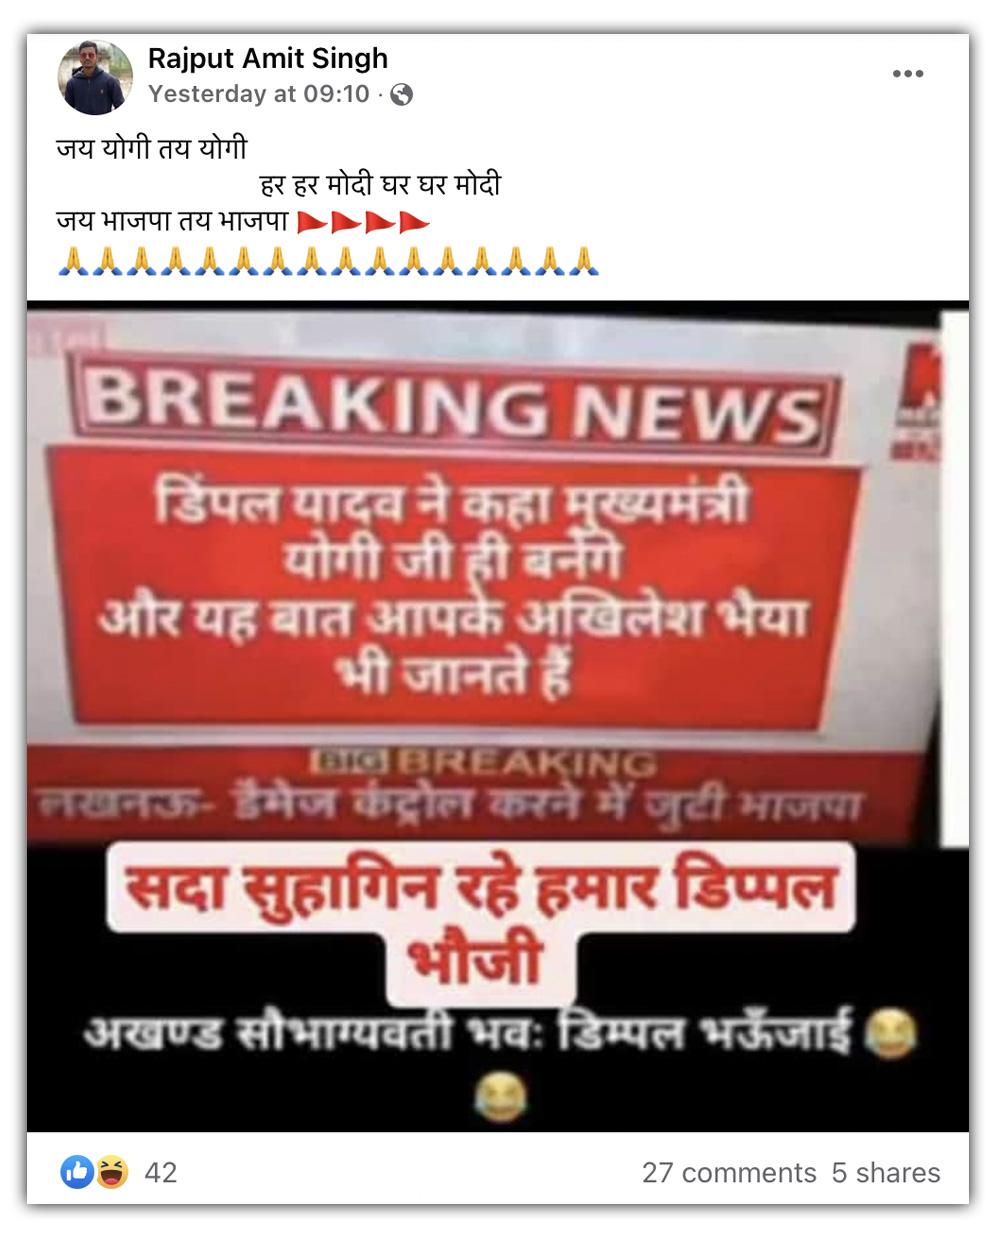The height and width of the screenshot is (1238, 996).
Task: Click the laughing emoji at image bottom
Action: (500, 1097)
